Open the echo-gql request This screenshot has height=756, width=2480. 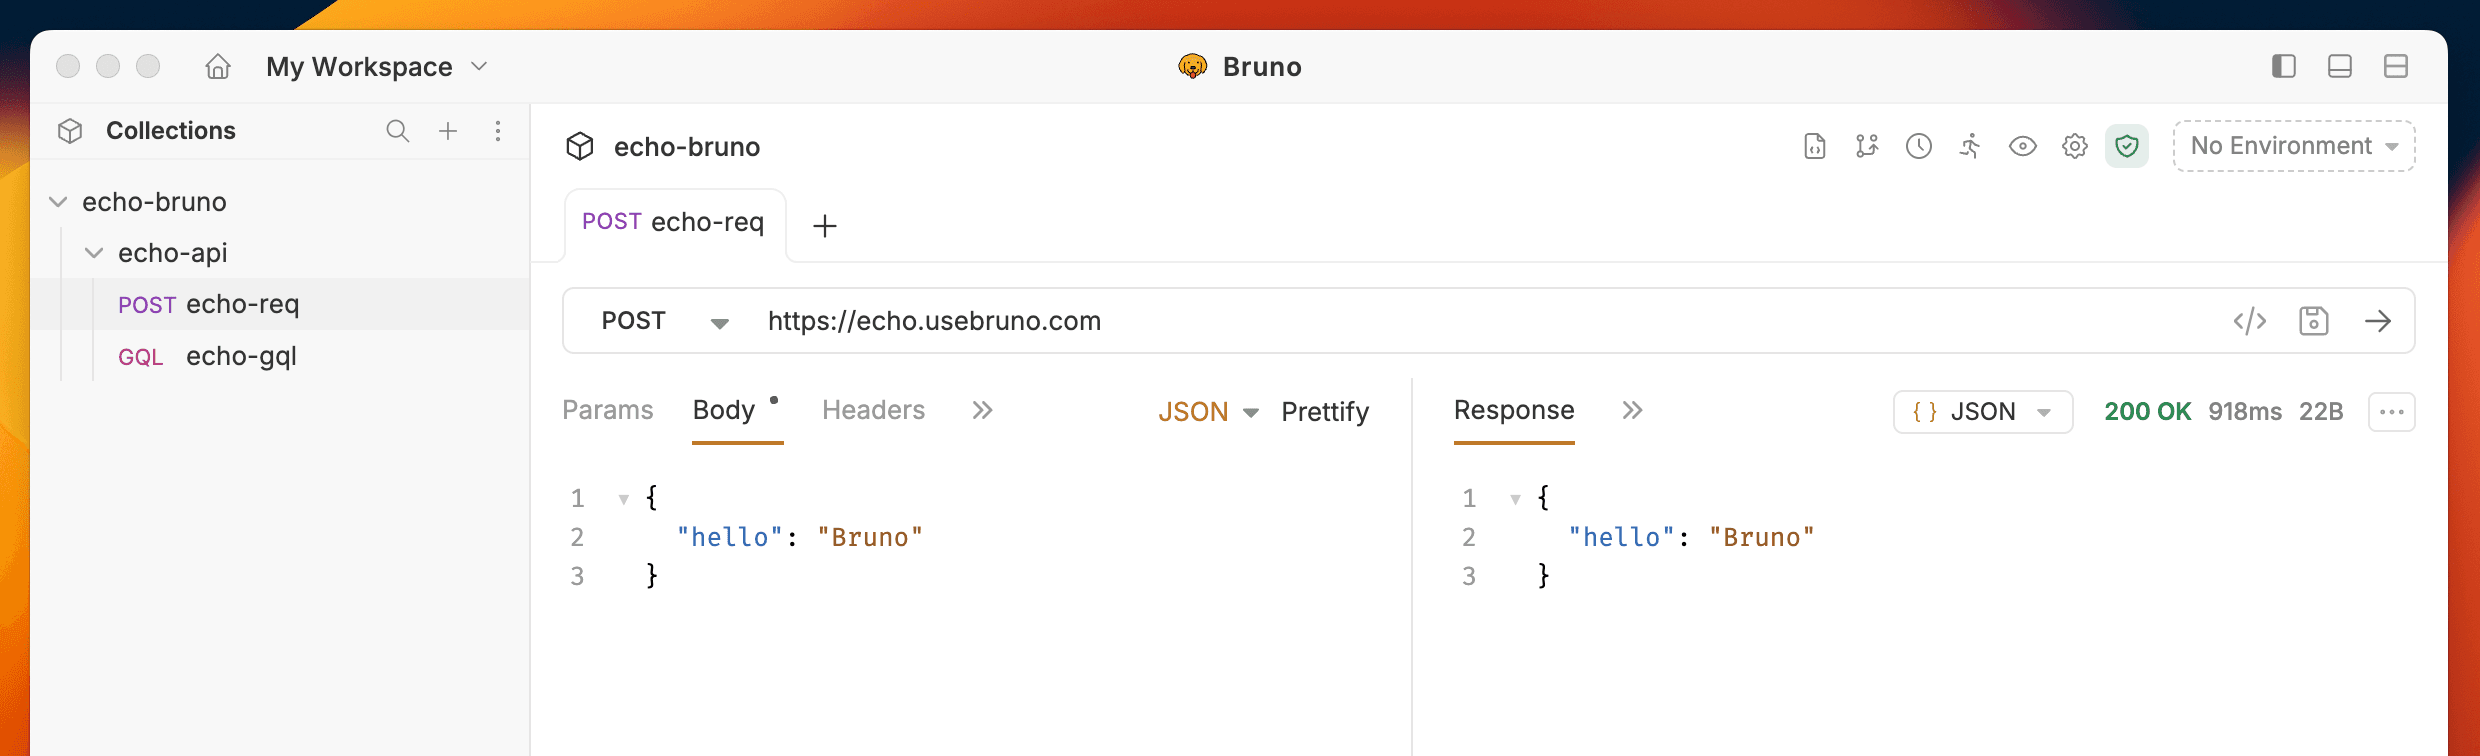click(240, 356)
